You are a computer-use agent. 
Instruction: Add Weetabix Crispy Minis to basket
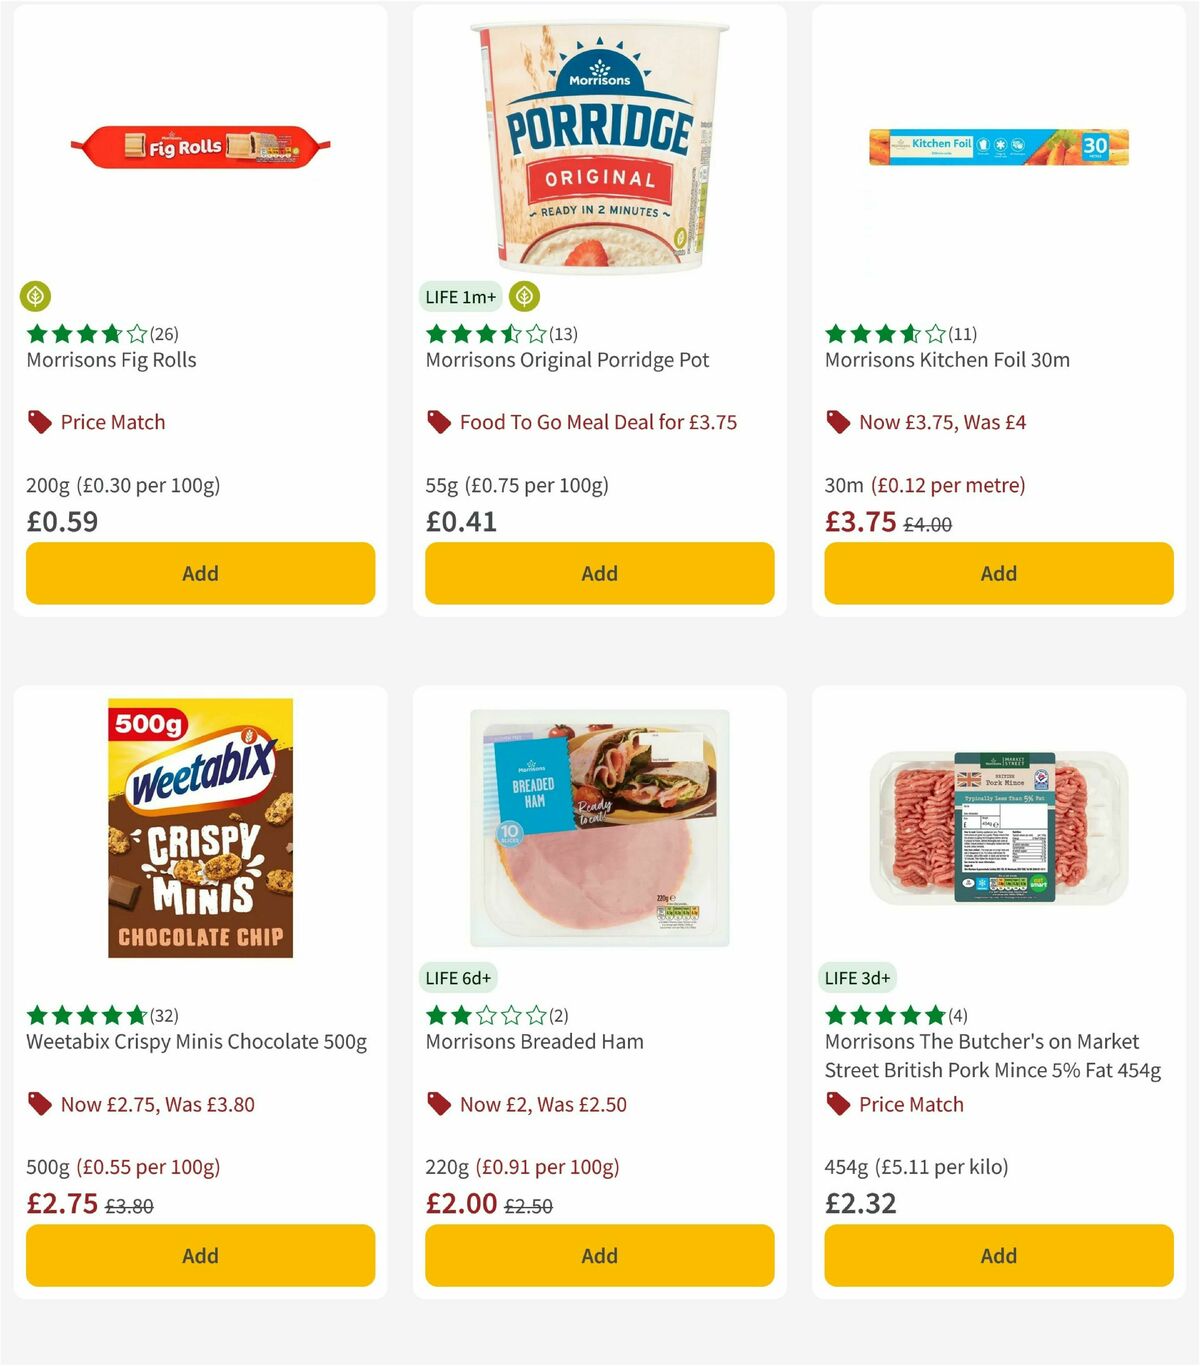(x=200, y=1255)
